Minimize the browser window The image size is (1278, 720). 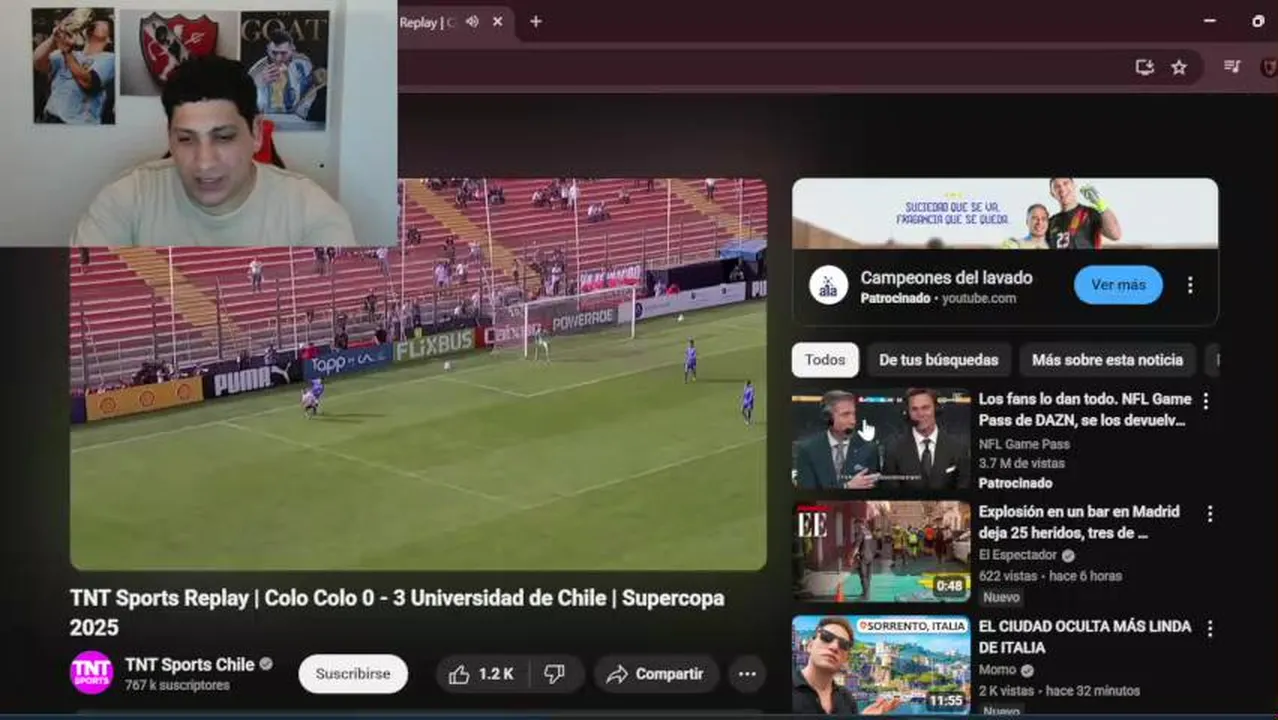(1210, 21)
